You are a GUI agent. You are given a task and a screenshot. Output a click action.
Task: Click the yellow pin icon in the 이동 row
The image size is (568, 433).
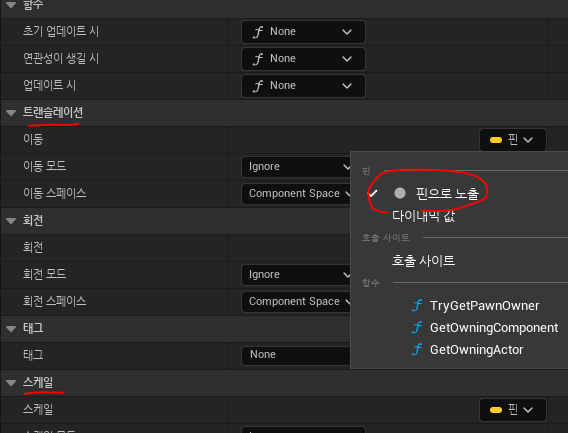click(496, 140)
